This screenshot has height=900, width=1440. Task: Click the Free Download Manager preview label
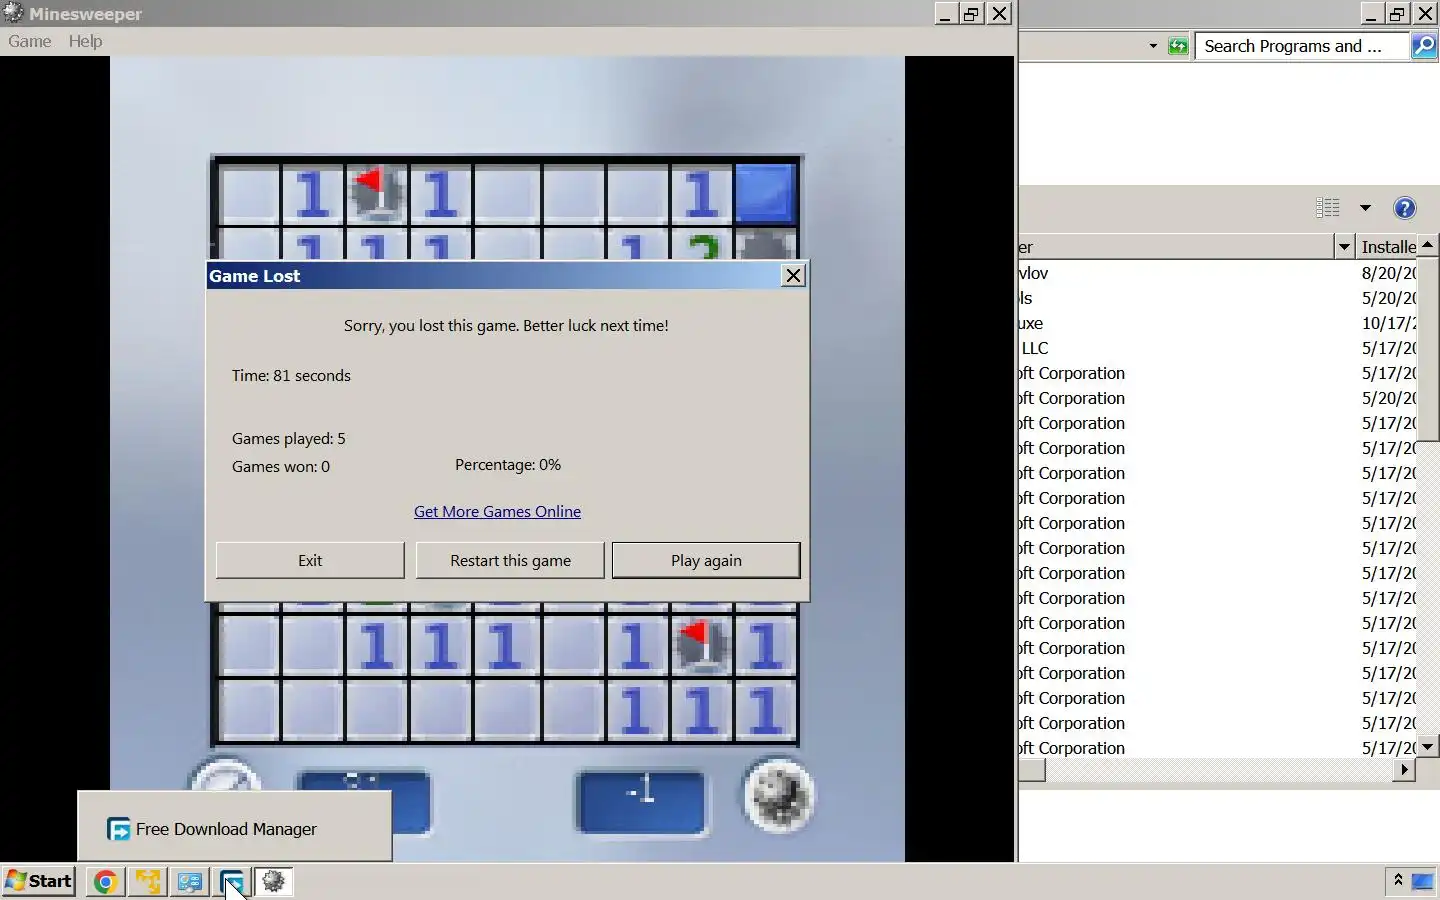(x=226, y=829)
